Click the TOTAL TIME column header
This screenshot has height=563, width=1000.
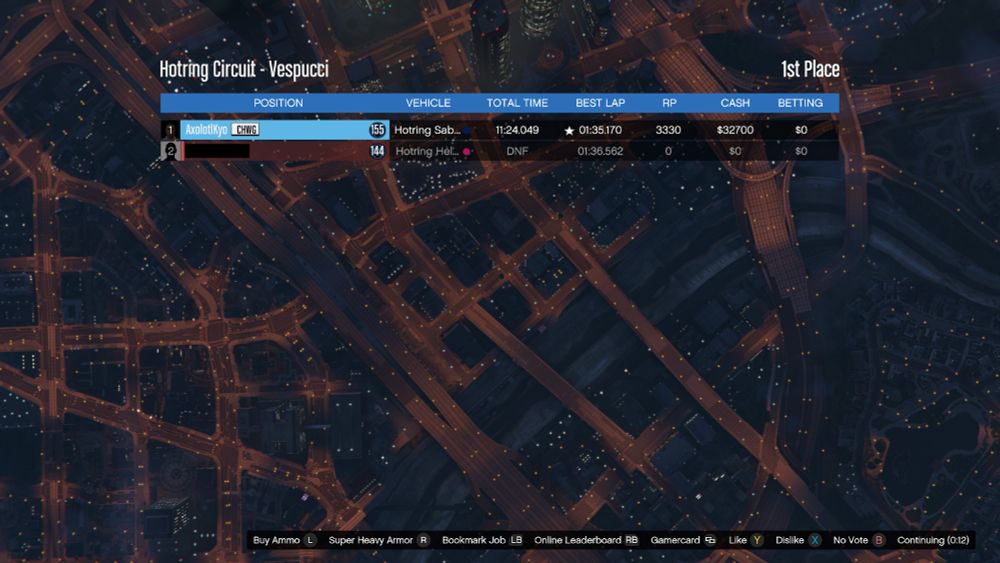point(517,103)
